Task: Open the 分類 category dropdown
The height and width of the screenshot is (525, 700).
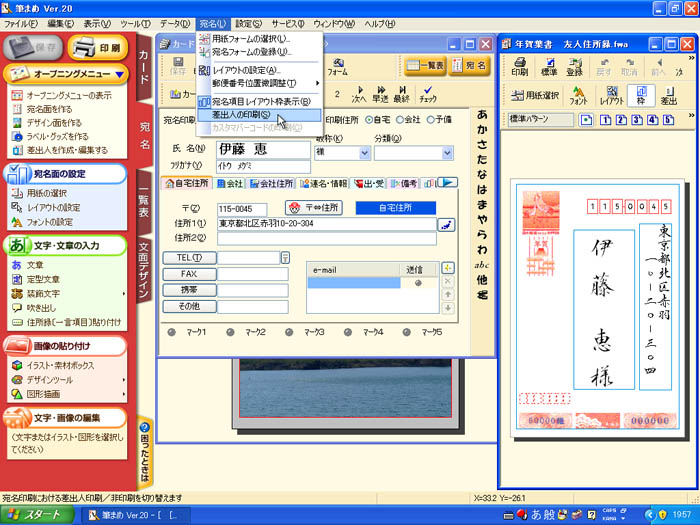Action: coord(448,153)
